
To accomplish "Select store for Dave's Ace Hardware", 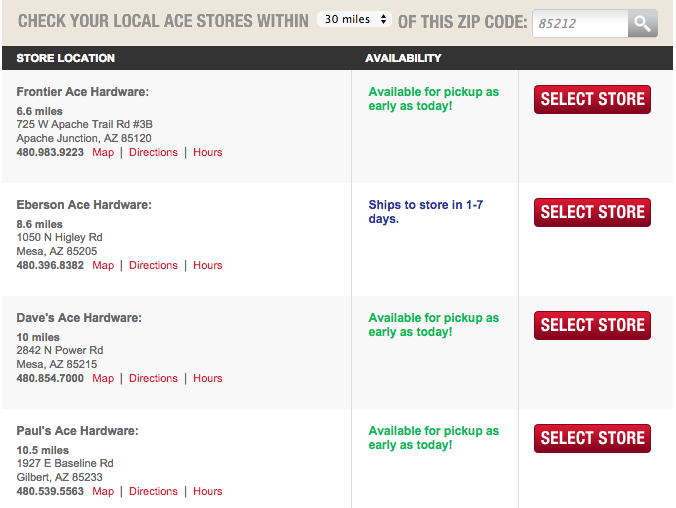I will pyautogui.click(x=592, y=325).
